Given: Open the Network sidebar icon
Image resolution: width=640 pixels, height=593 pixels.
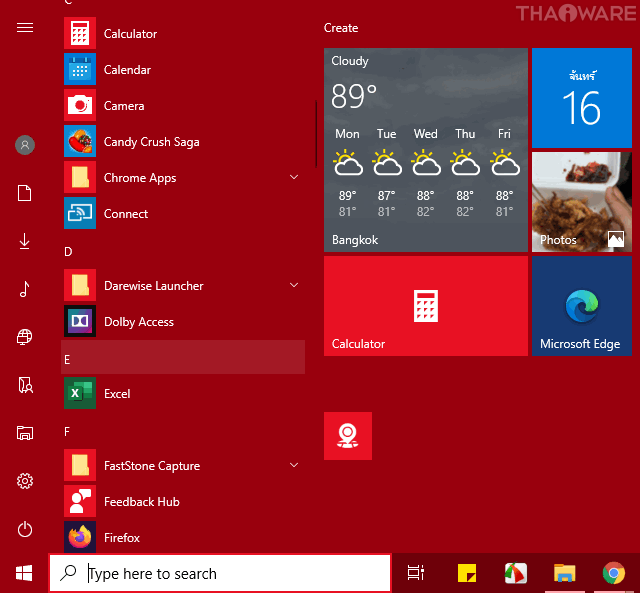Looking at the screenshot, I should [x=24, y=337].
